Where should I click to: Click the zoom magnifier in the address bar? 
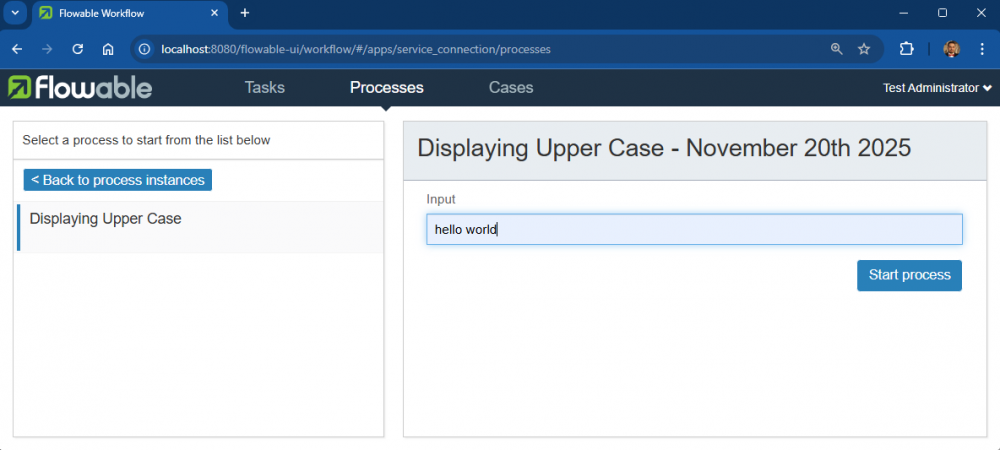(836, 49)
